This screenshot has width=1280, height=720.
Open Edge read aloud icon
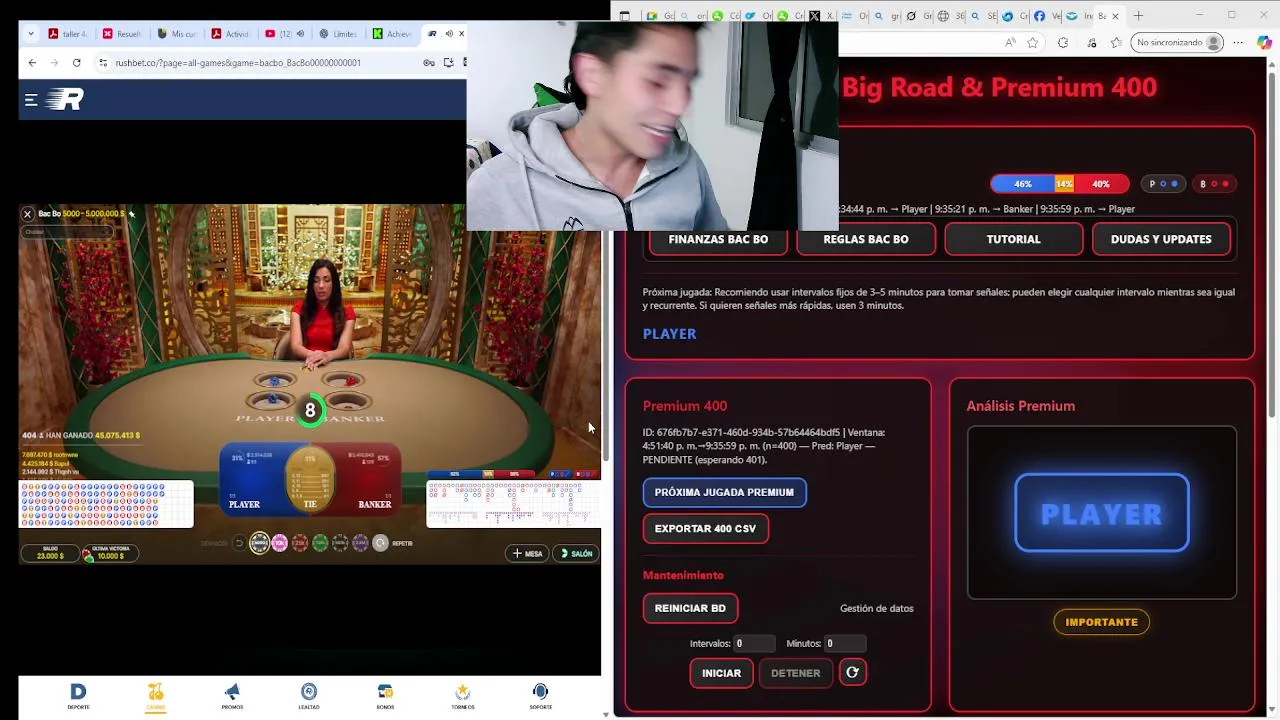[1010, 43]
